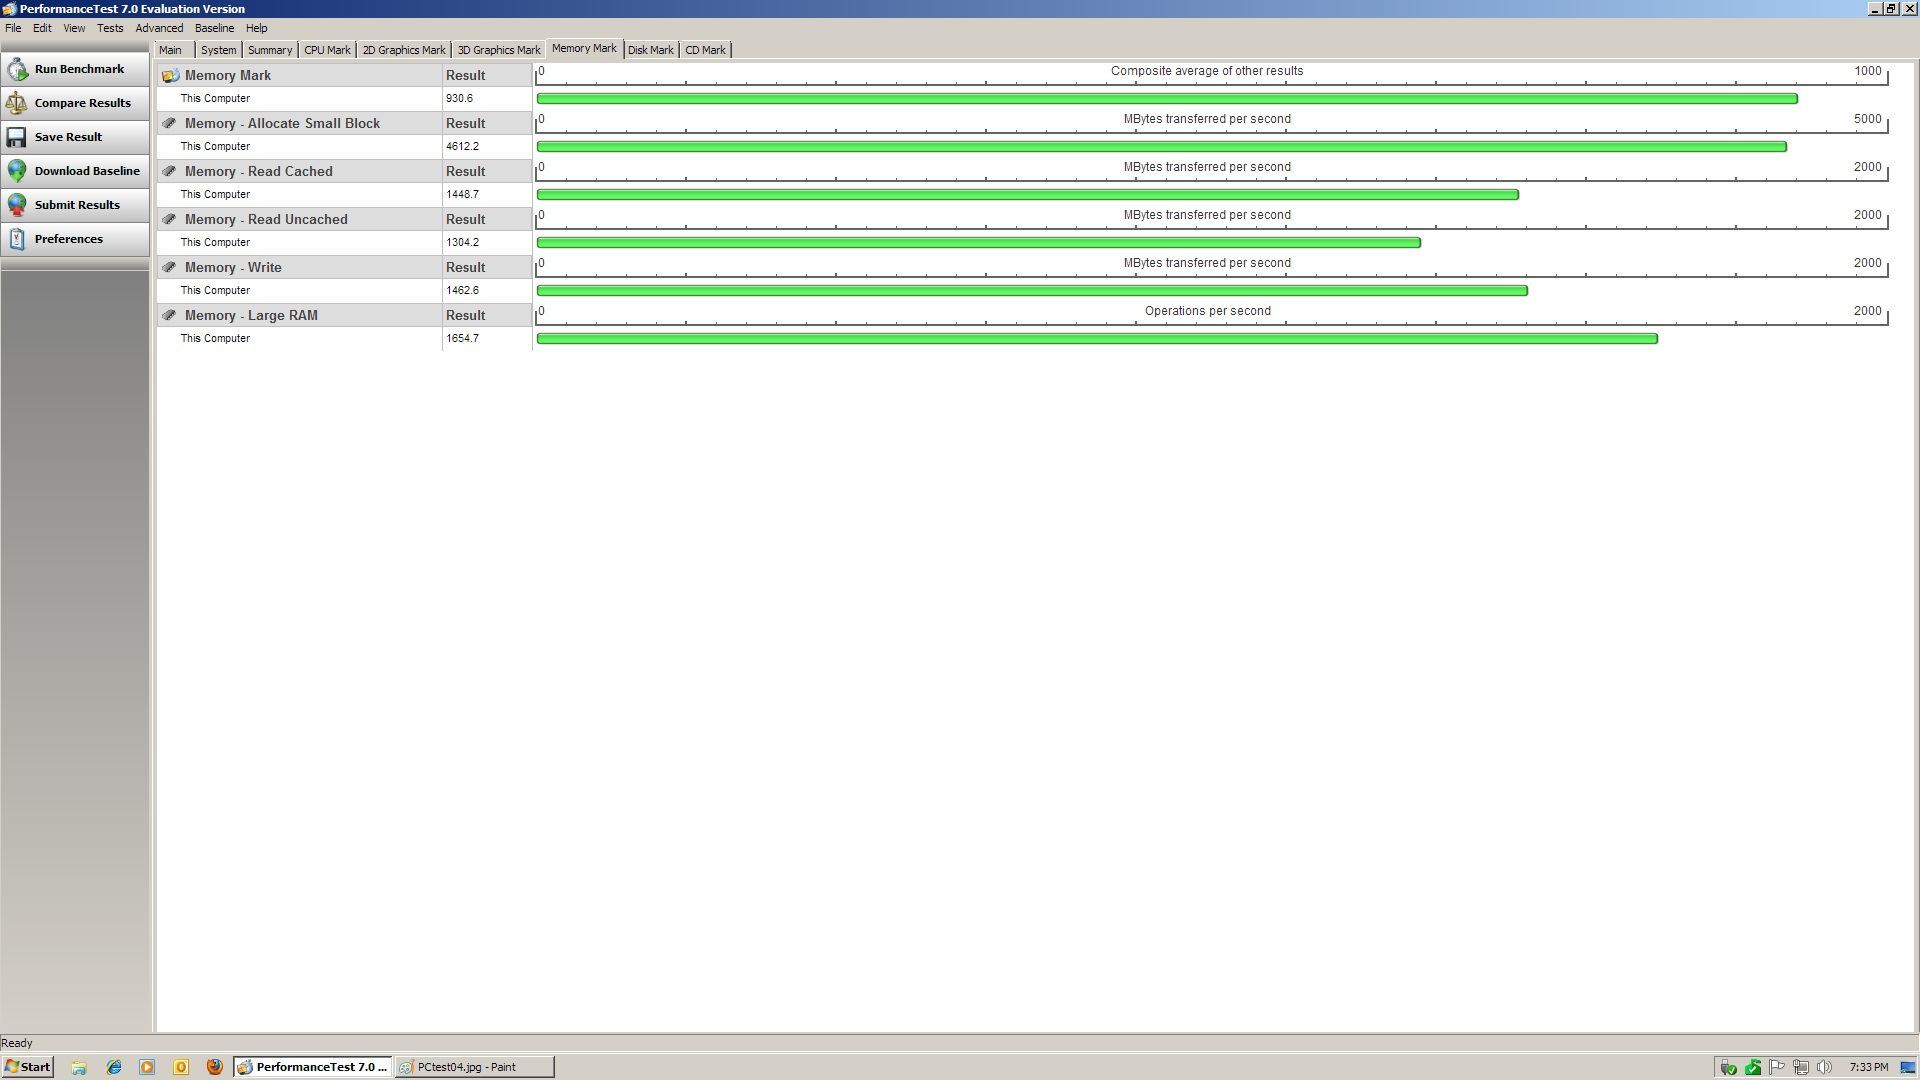This screenshot has height=1080, width=1920.
Task: Click This Computer under Memory - Large RAM
Action: [215, 338]
